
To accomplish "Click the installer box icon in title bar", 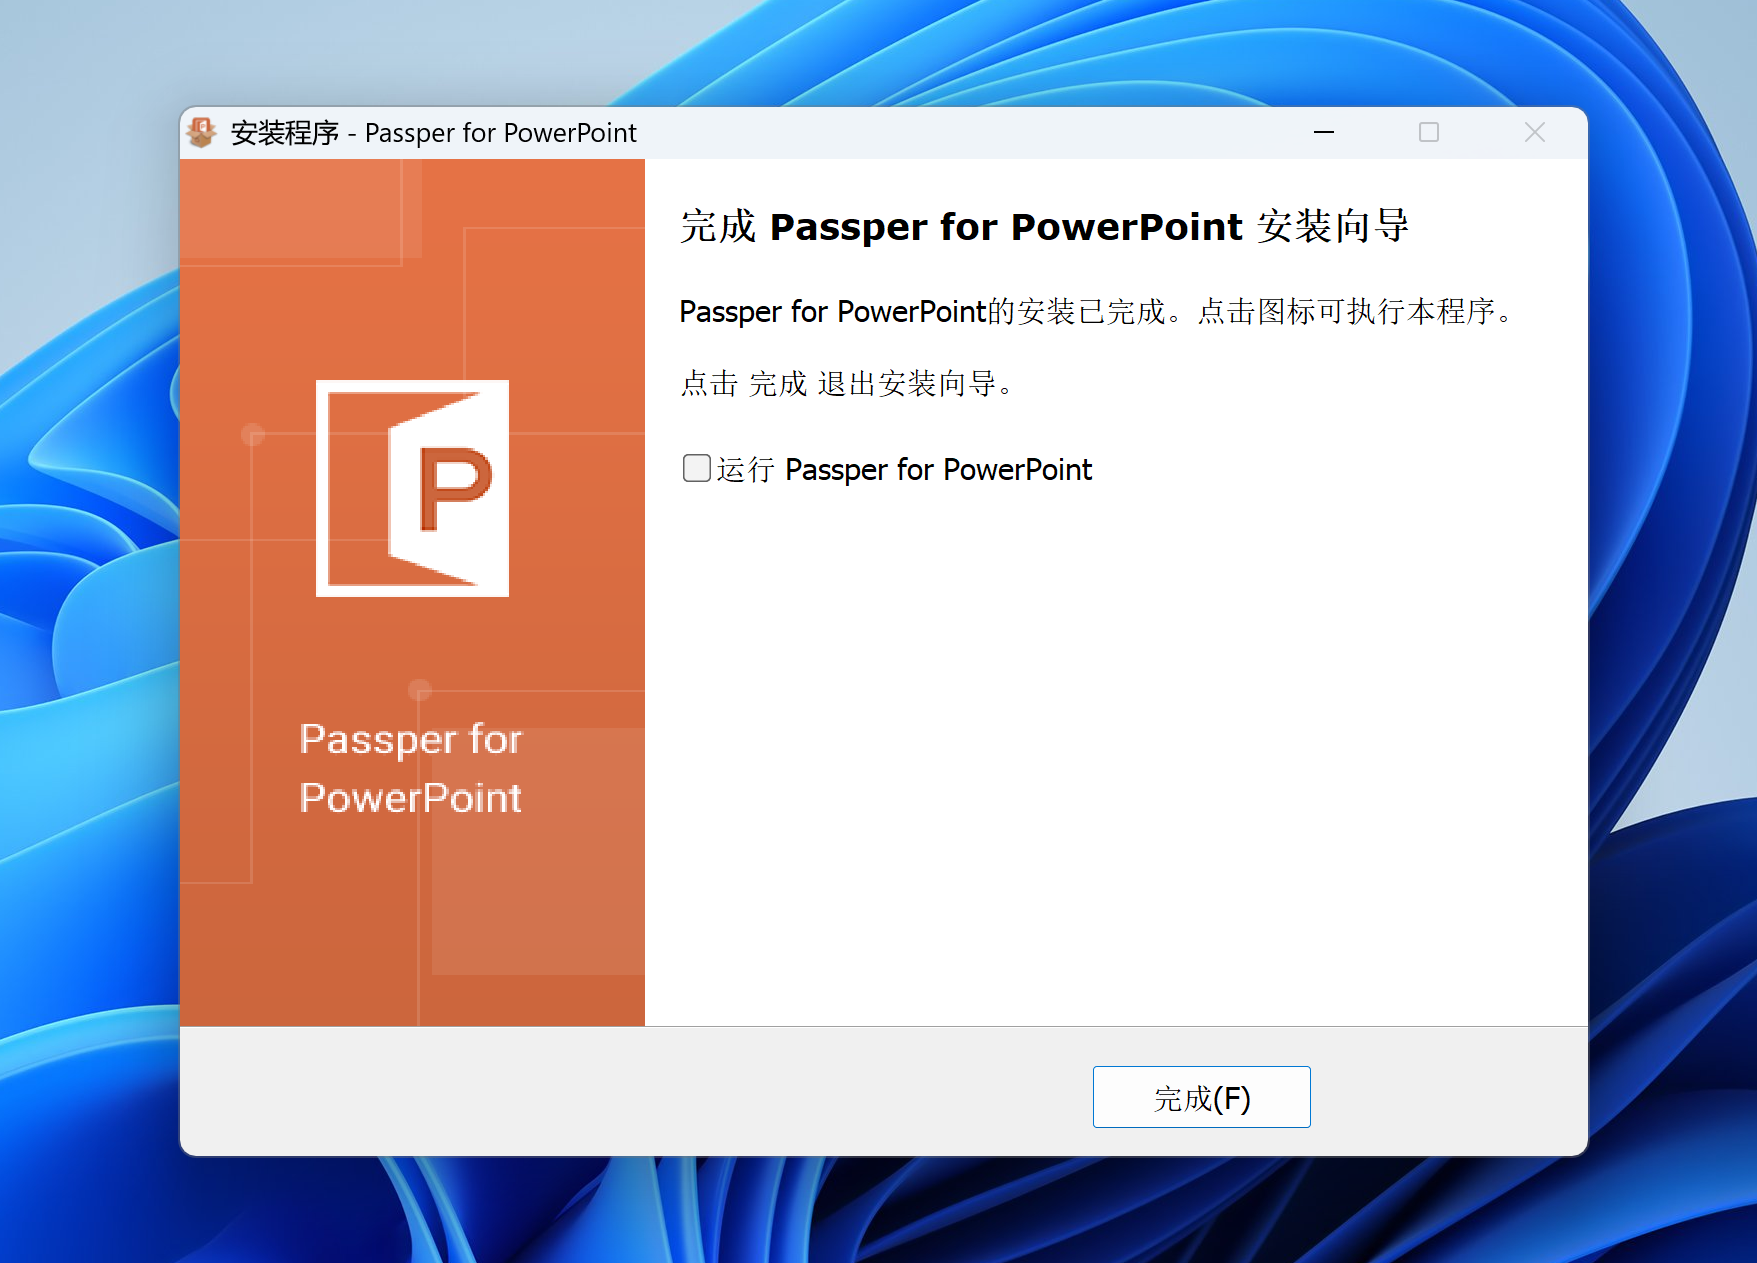I will 202,132.
